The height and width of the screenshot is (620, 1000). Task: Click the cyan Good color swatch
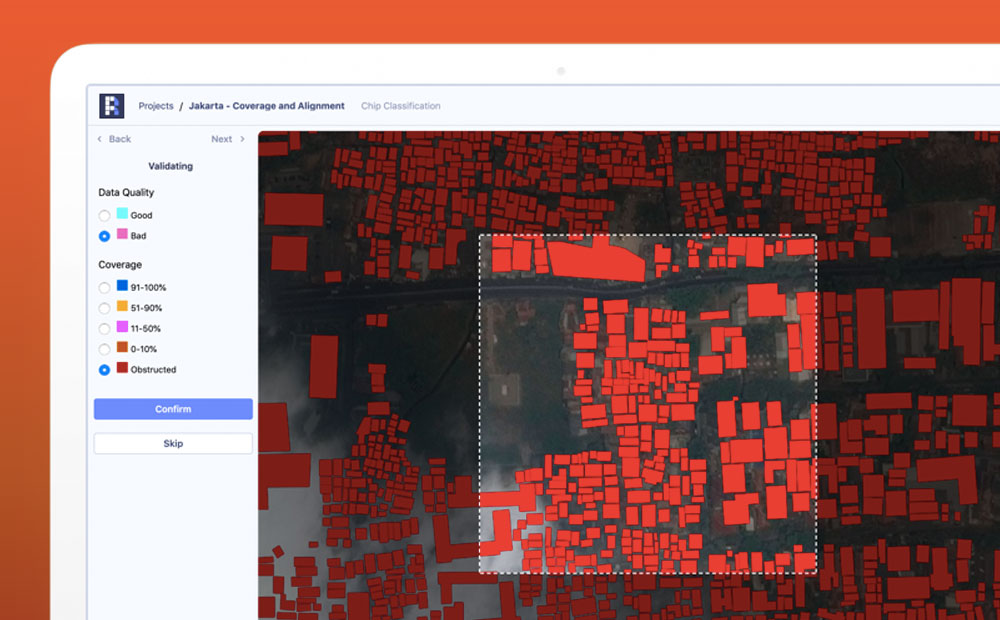(x=122, y=214)
